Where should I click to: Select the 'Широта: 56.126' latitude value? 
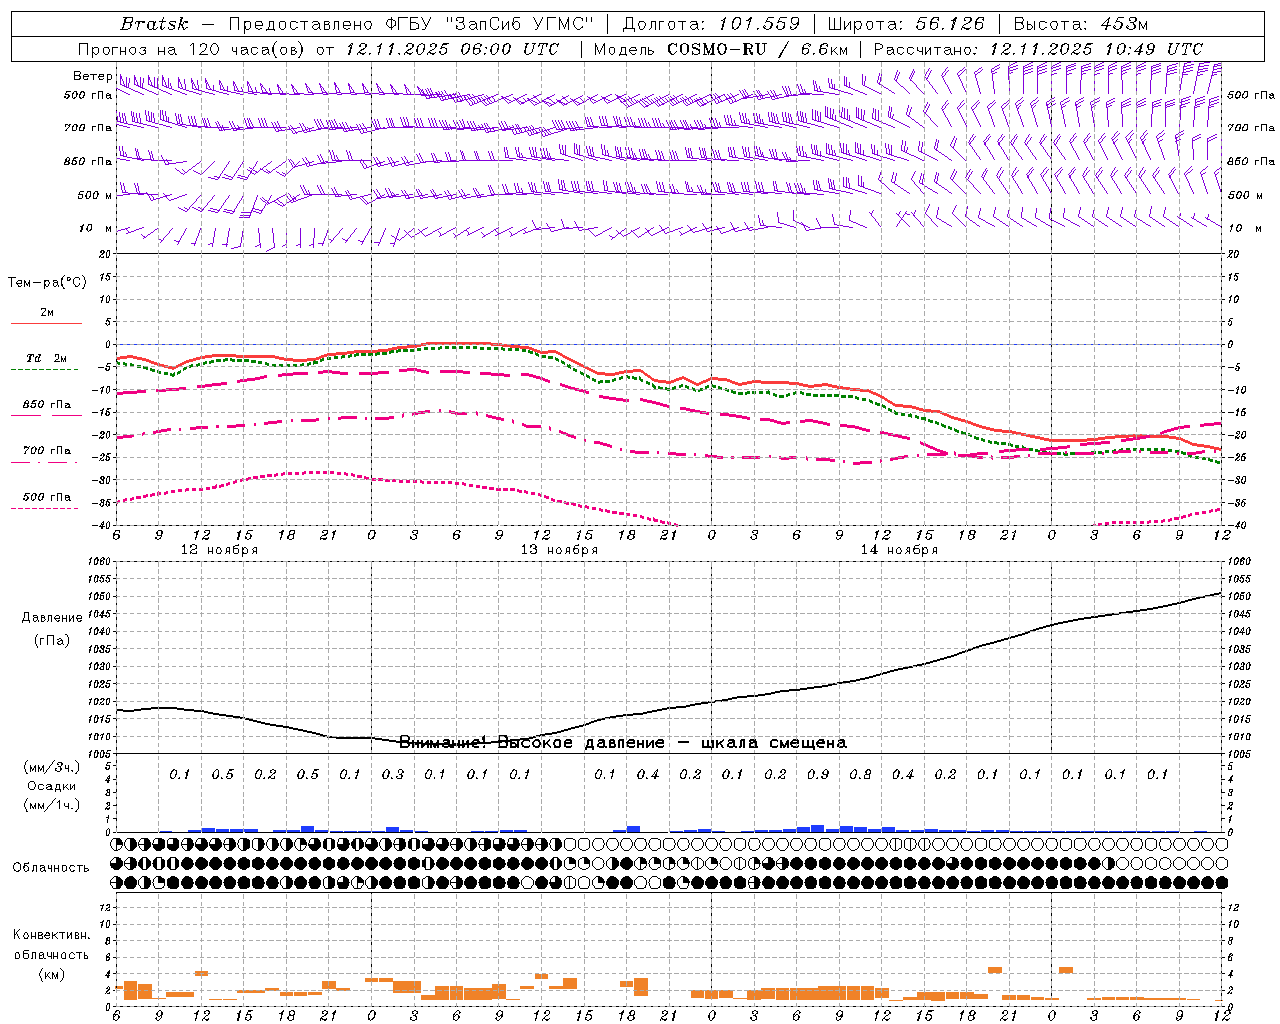click(x=907, y=24)
